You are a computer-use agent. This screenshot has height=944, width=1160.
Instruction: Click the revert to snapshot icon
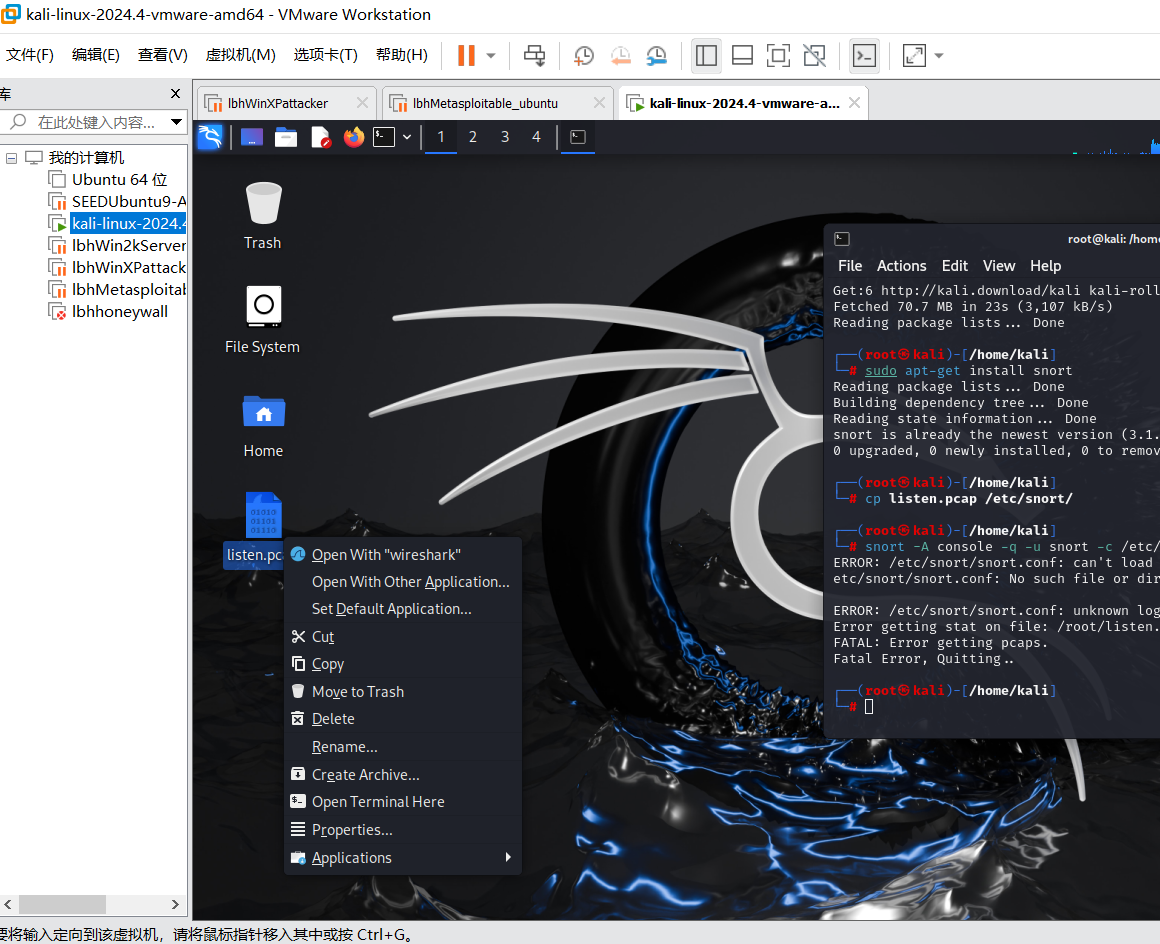pyautogui.click(x=620, y=55)
